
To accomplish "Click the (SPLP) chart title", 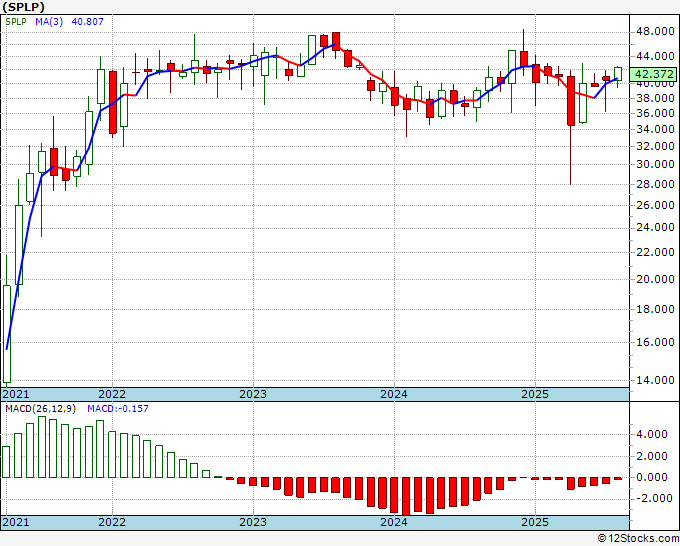I will point(23,7).
